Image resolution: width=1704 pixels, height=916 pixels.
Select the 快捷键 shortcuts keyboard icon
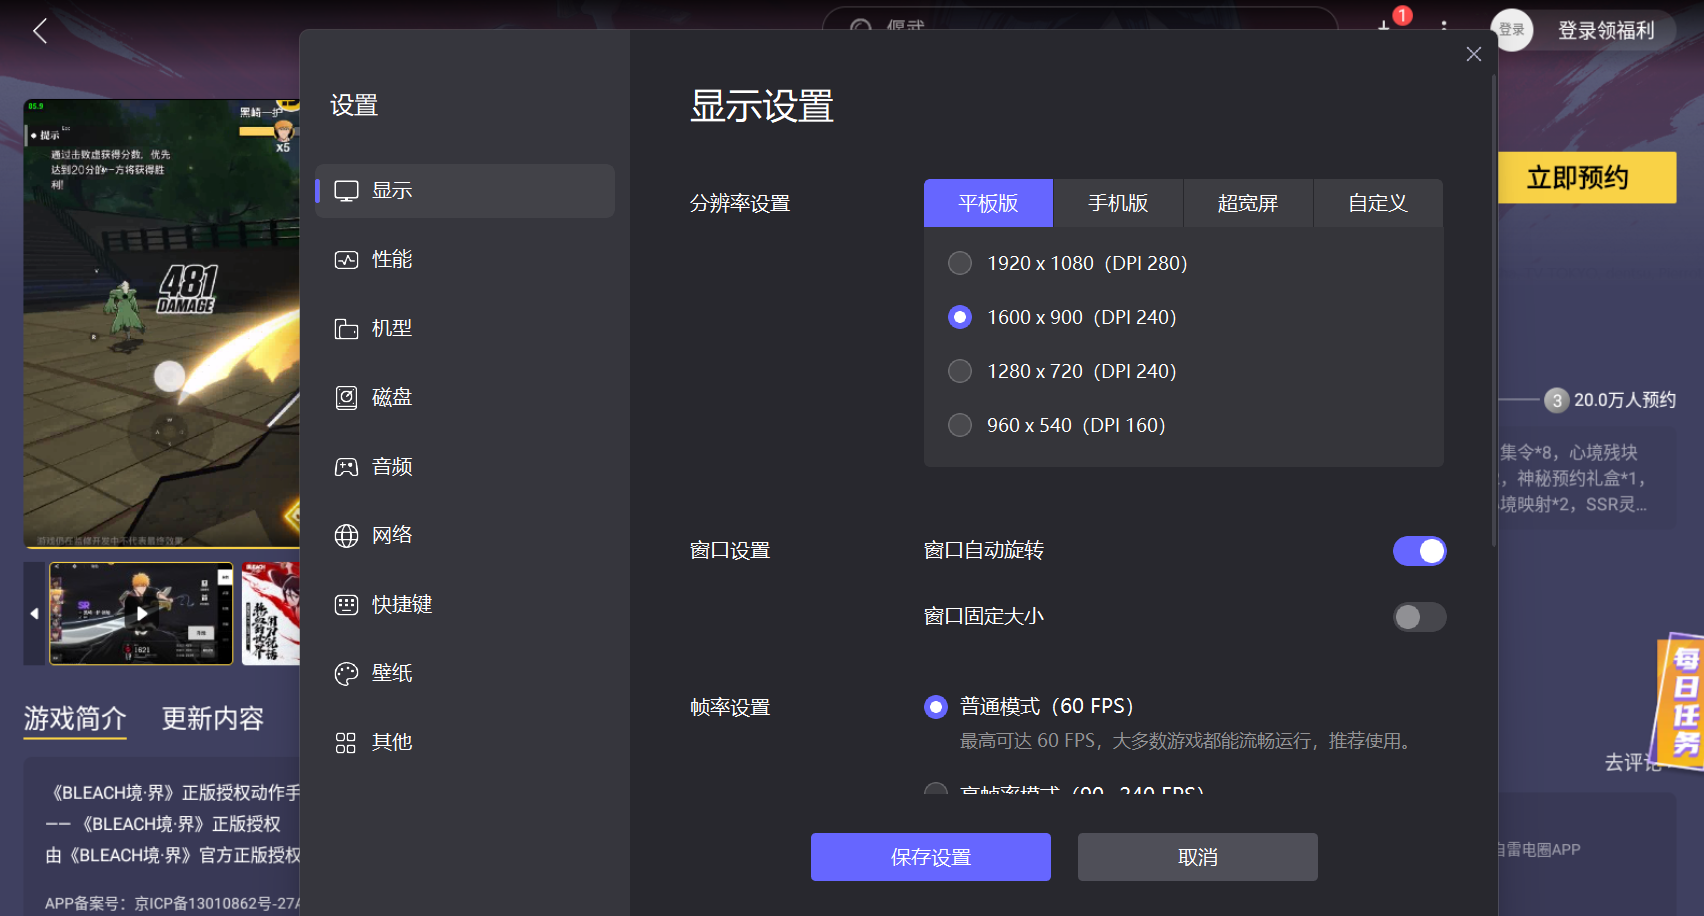[346, 605]
